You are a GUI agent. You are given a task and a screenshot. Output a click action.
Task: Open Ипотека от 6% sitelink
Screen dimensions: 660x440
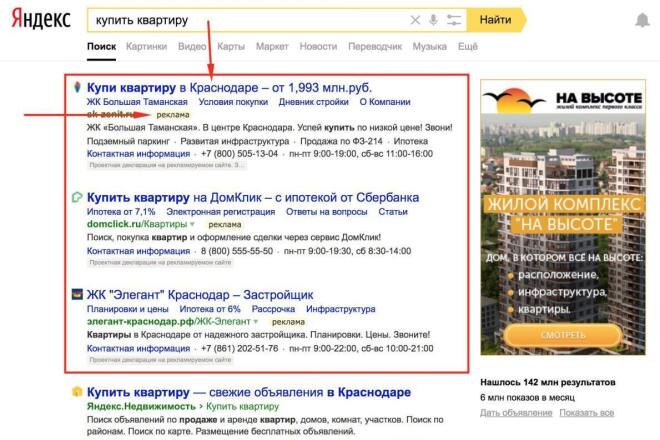pos(210,309)
